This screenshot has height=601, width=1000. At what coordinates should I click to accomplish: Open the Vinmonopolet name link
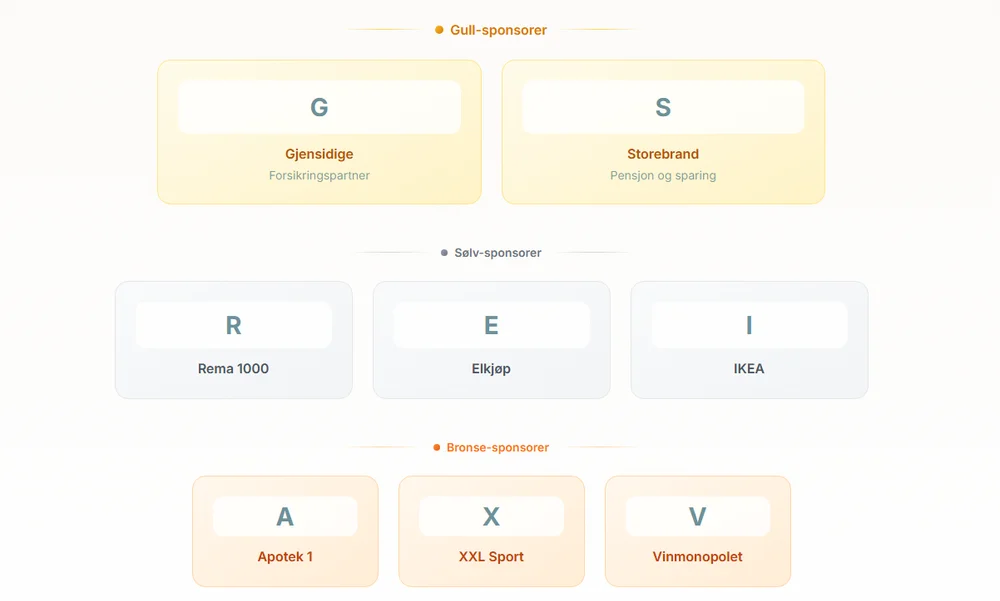[697, 556]
